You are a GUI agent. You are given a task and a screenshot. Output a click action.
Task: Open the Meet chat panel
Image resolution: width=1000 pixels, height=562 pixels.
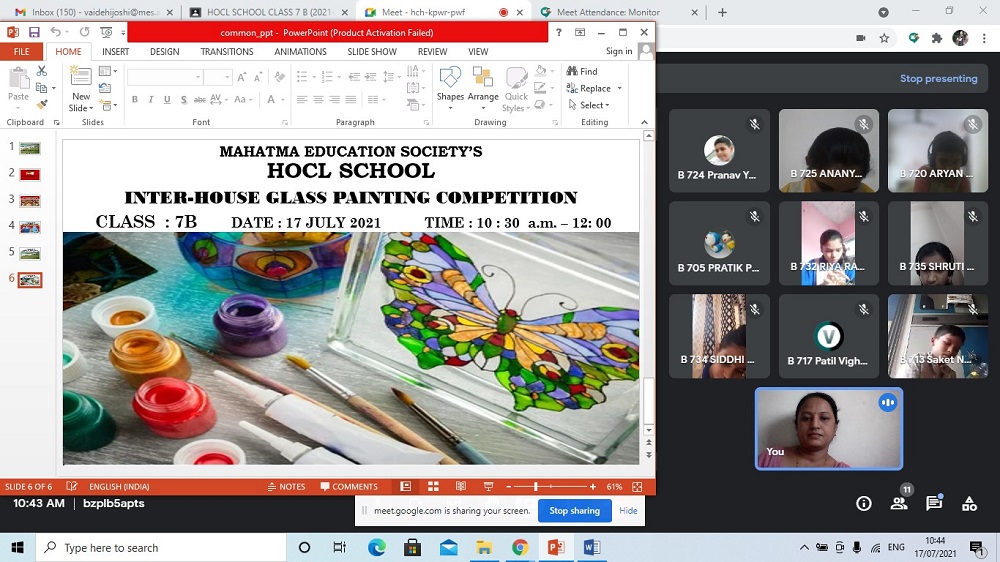(933, 504)
